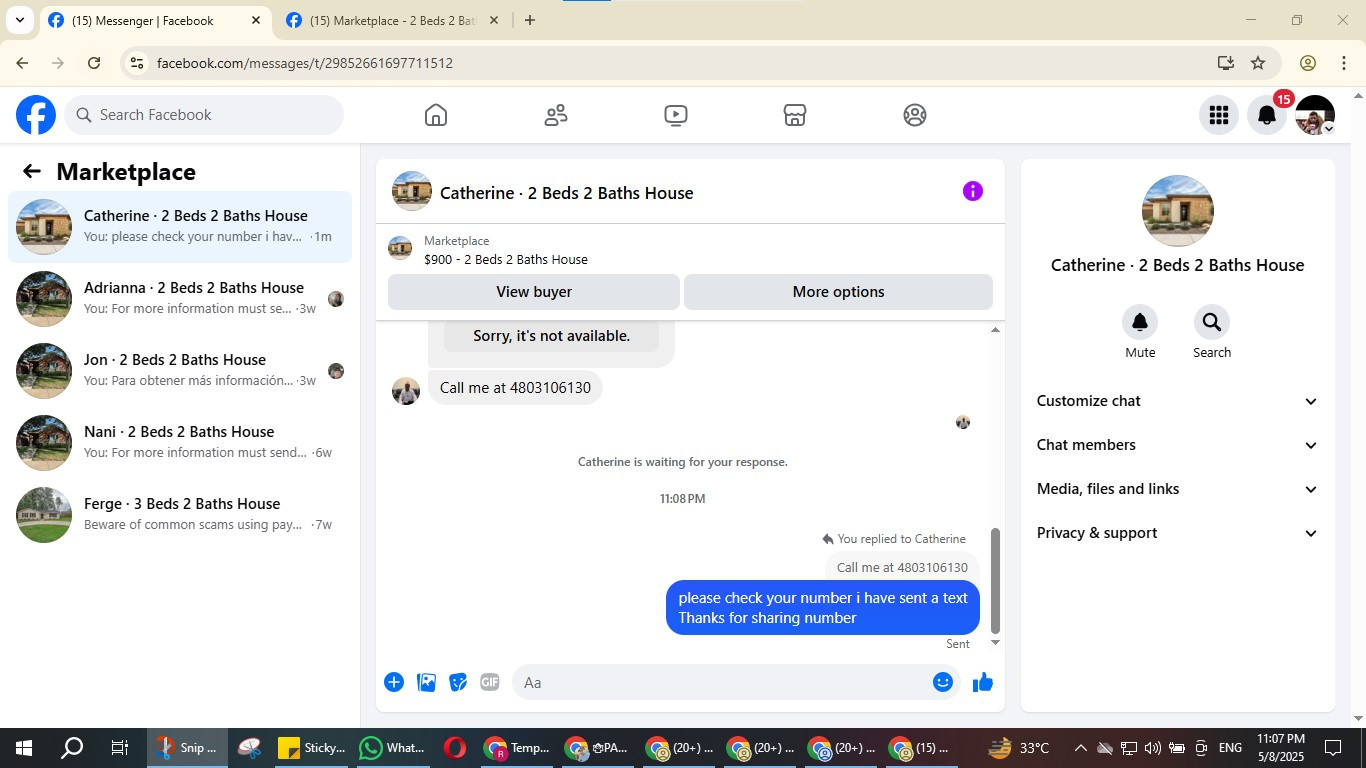The width and height of the screenshot is (1366, 768).
Task: Bookmark this page with the star icon
Action: point(1258,63)
